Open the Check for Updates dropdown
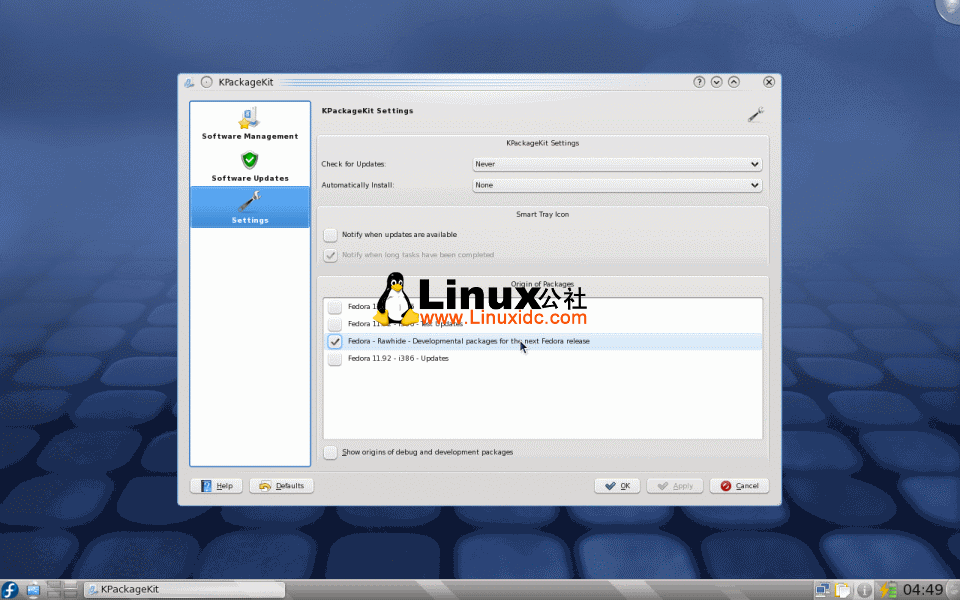The height and width of the screenshot is (600, 960). tap(617, 164)
